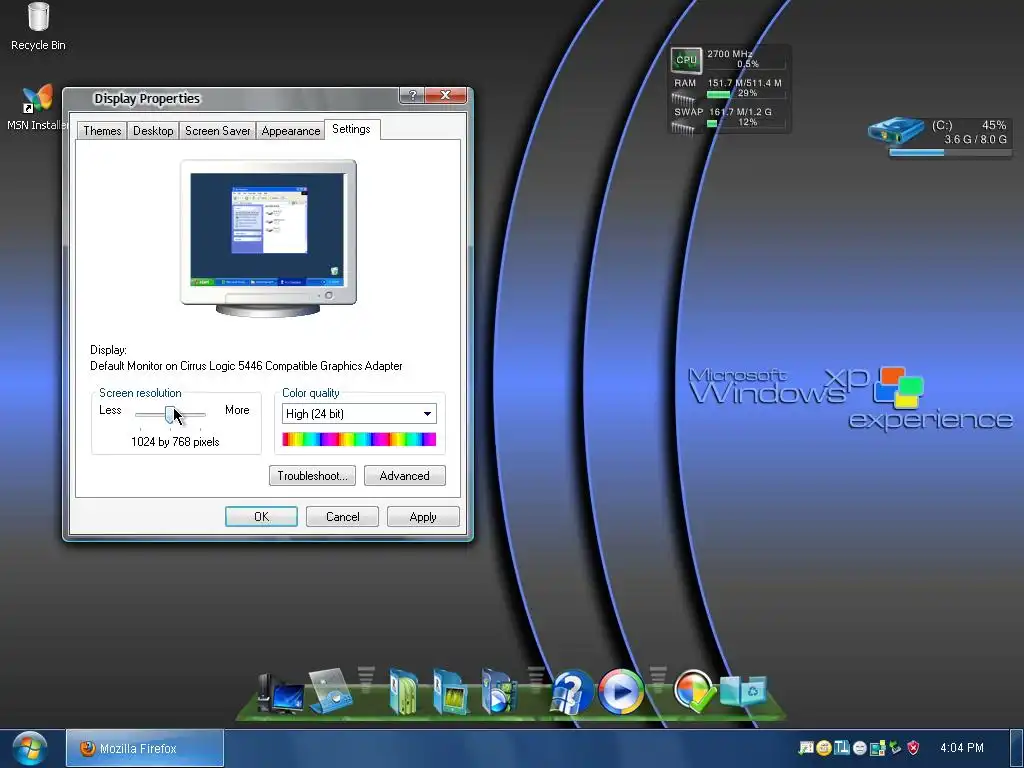1024x768 pixels.
Task: Open Help and Support from the dock
Action: 572,692
